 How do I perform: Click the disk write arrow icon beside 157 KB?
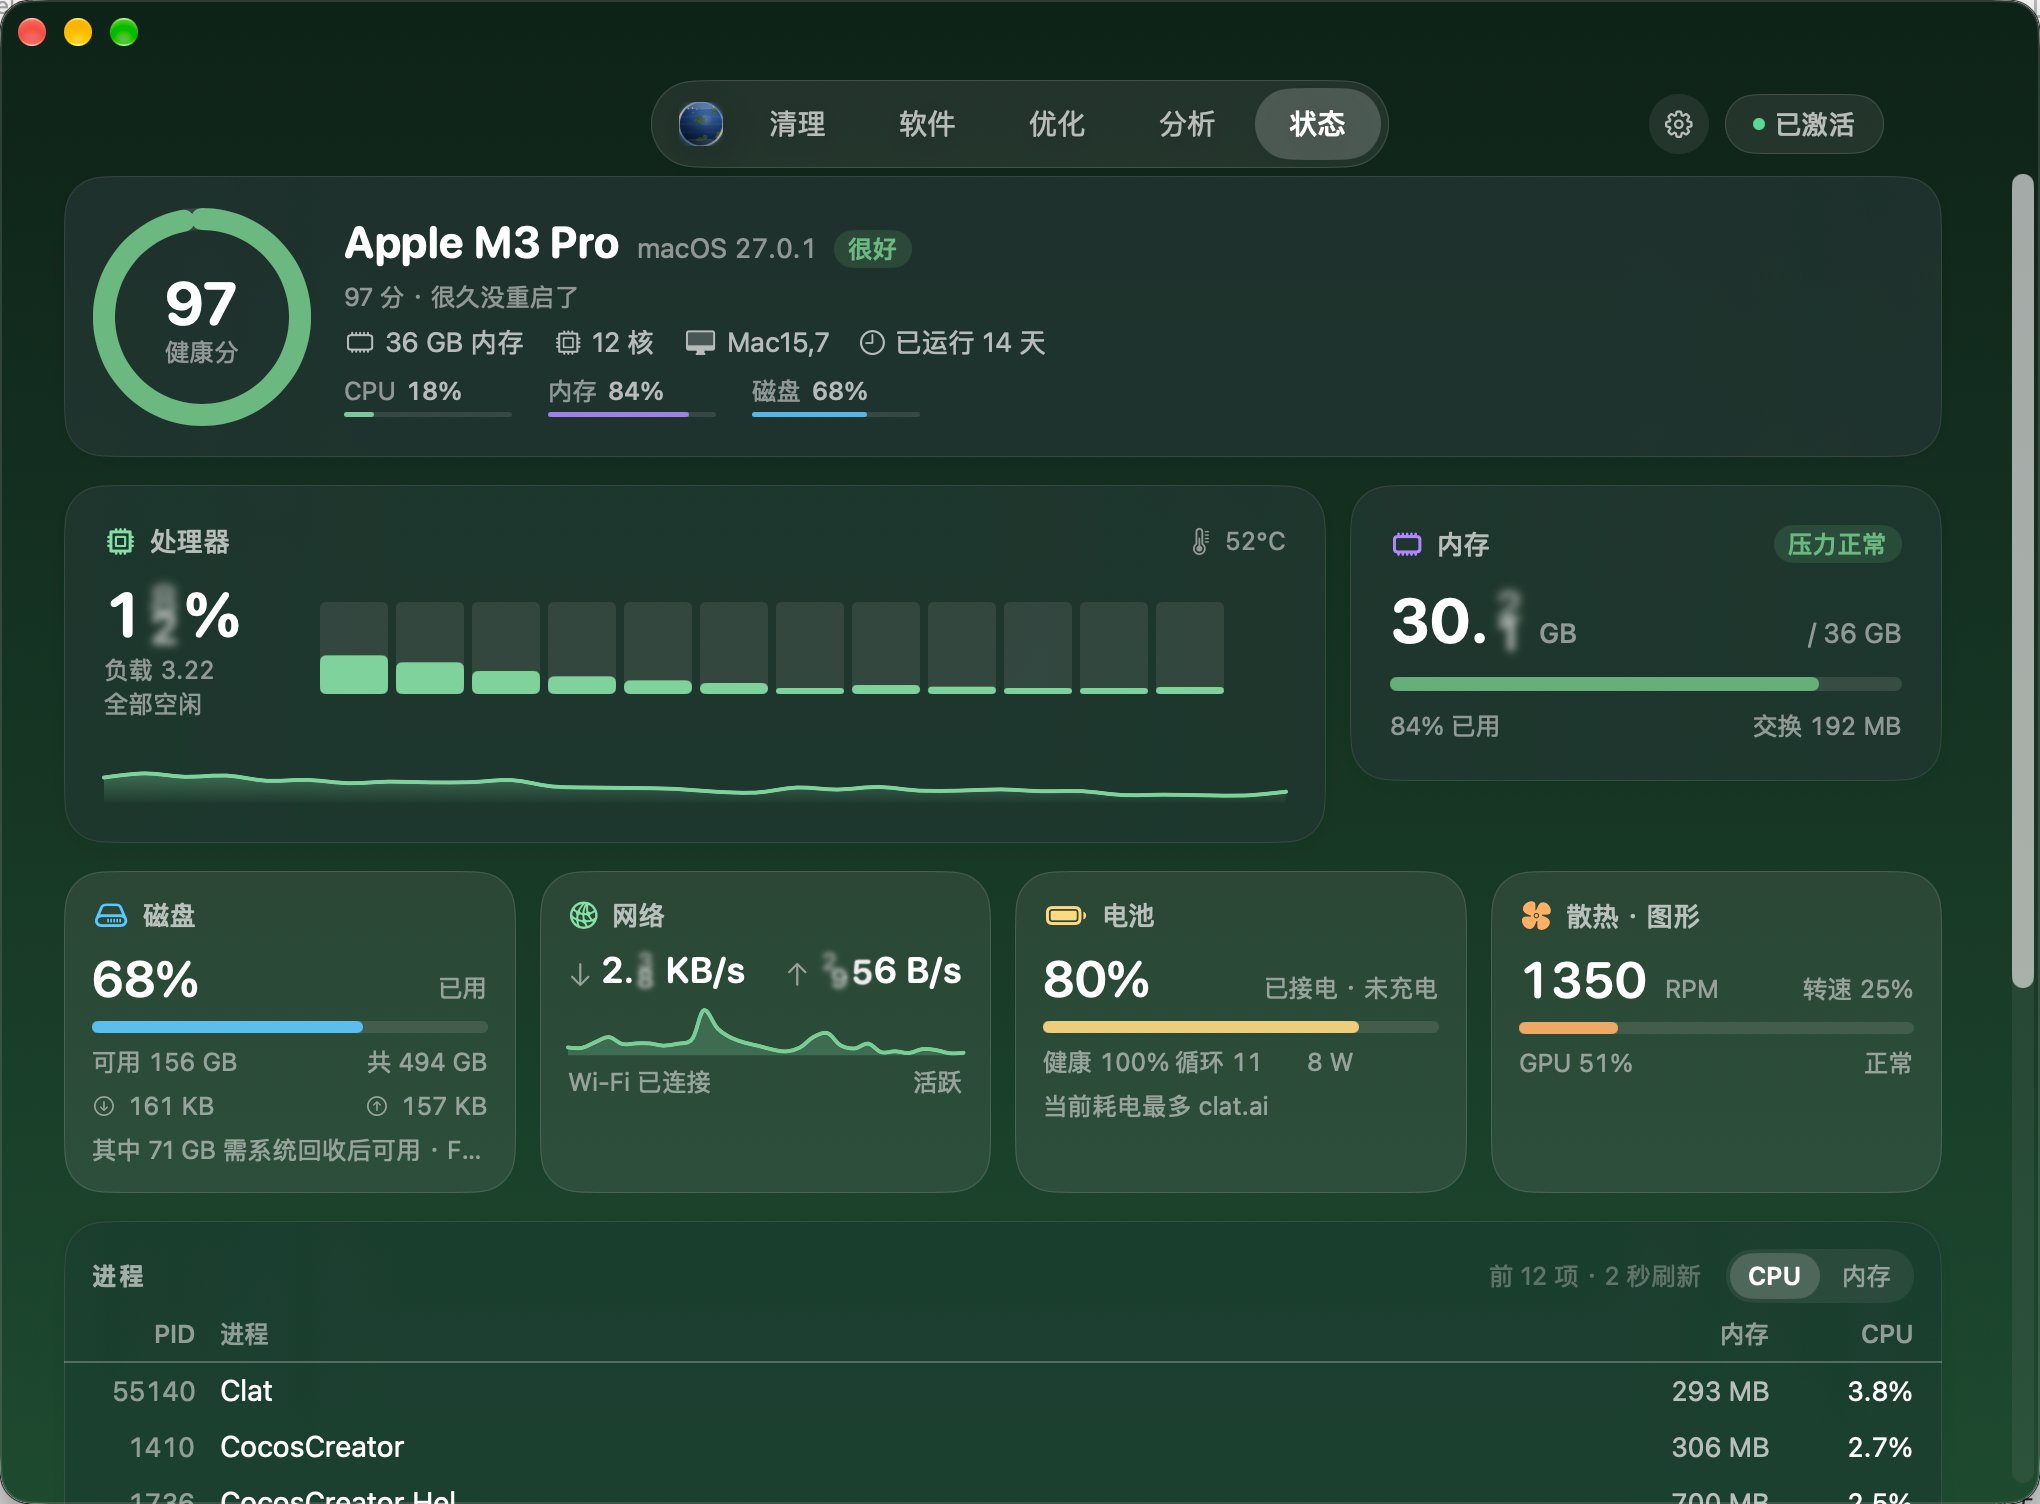coord(377,1106)
